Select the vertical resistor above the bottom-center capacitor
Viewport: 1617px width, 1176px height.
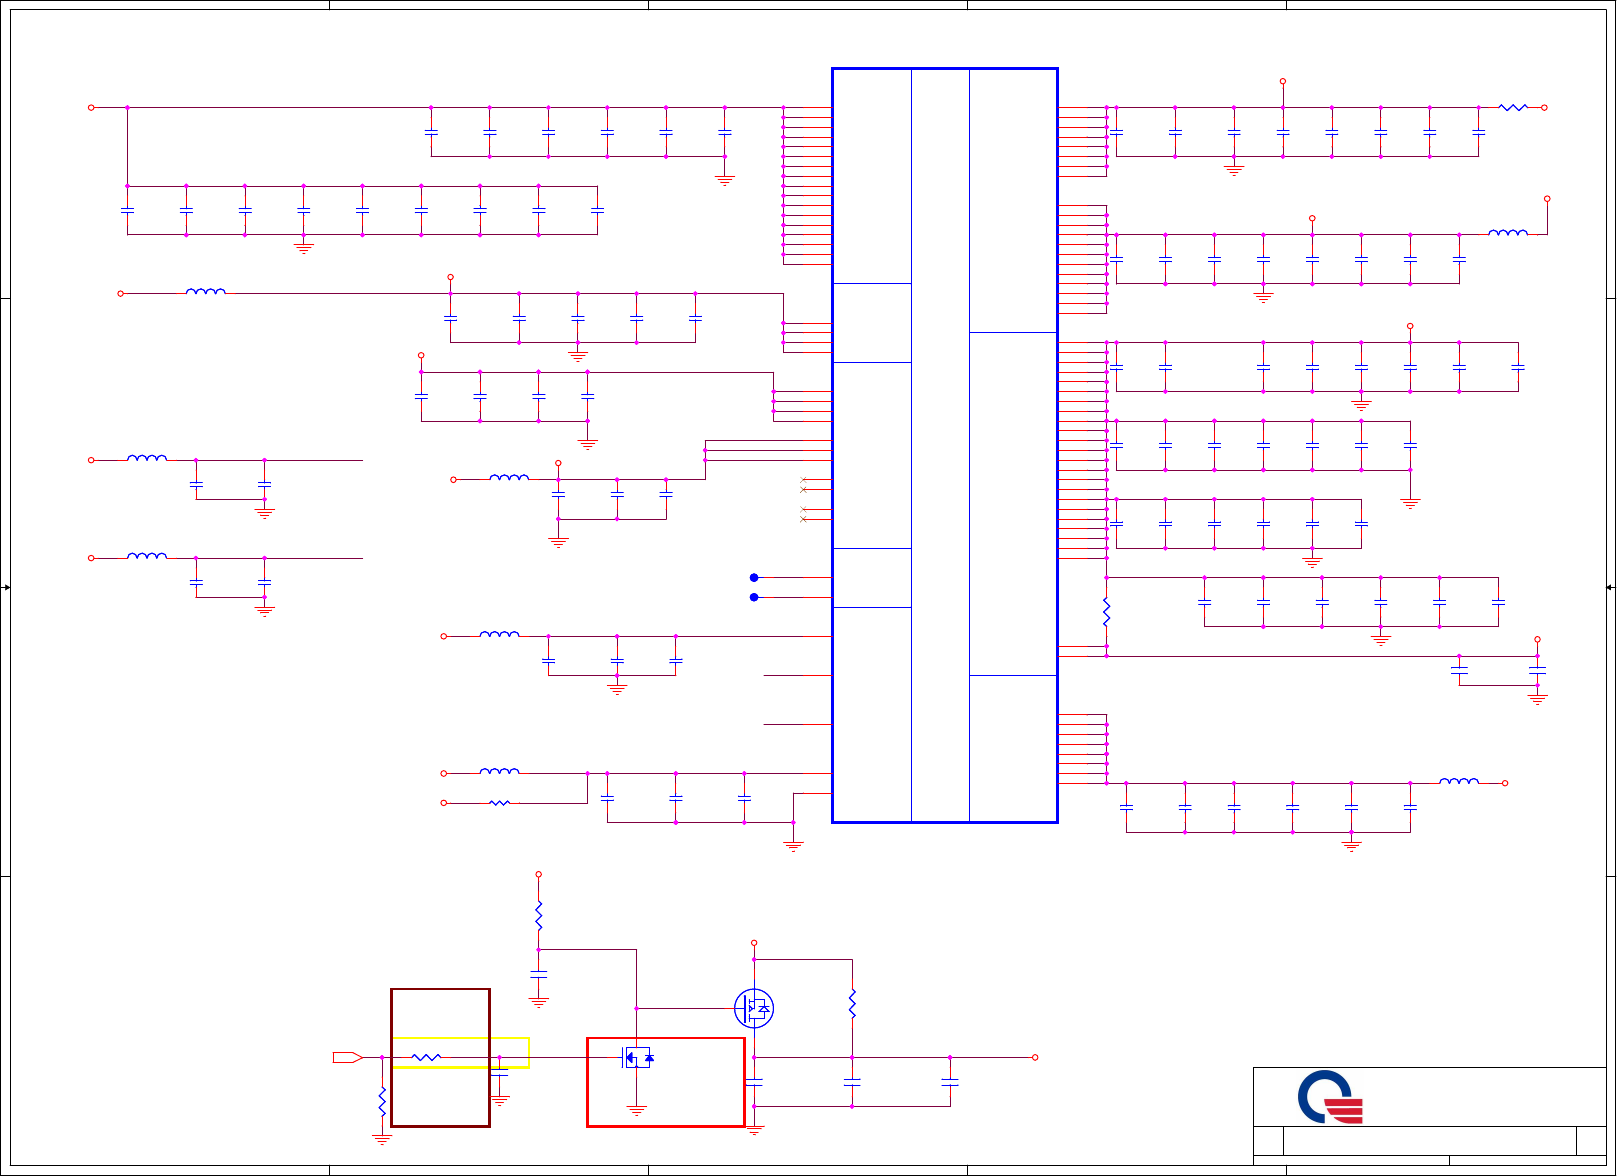click(539, 915)
